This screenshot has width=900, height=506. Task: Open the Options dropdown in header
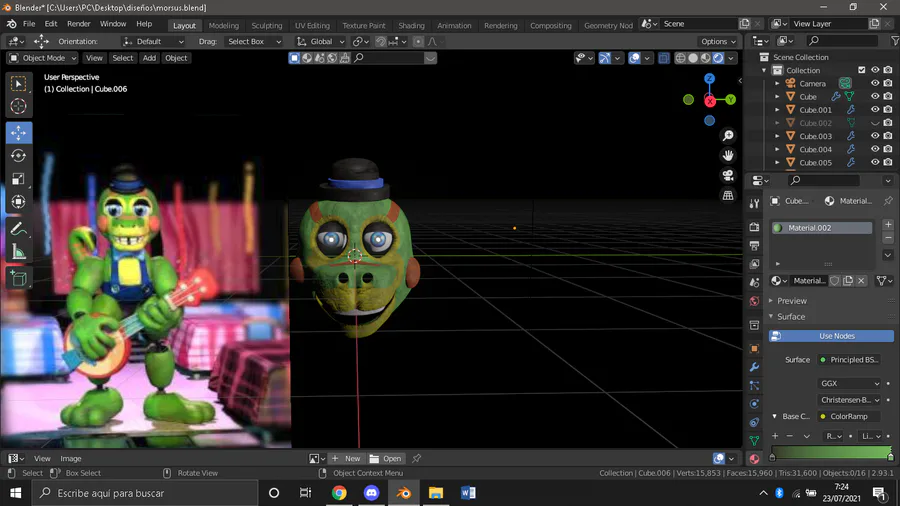(x=717, y=41)
